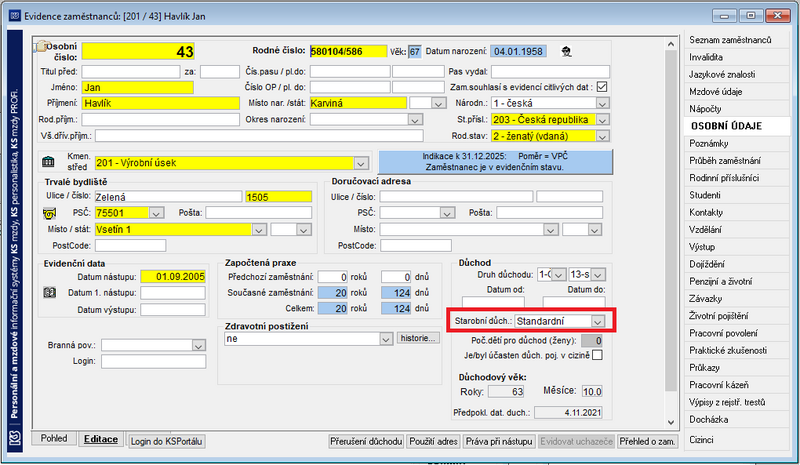Click the folder icon beside Osobní číslo

tap(40, 46)
